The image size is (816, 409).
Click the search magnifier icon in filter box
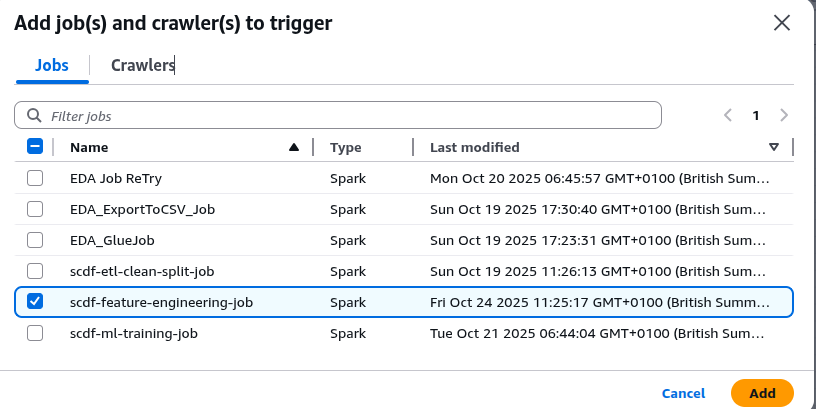click(x=33, y=116)
